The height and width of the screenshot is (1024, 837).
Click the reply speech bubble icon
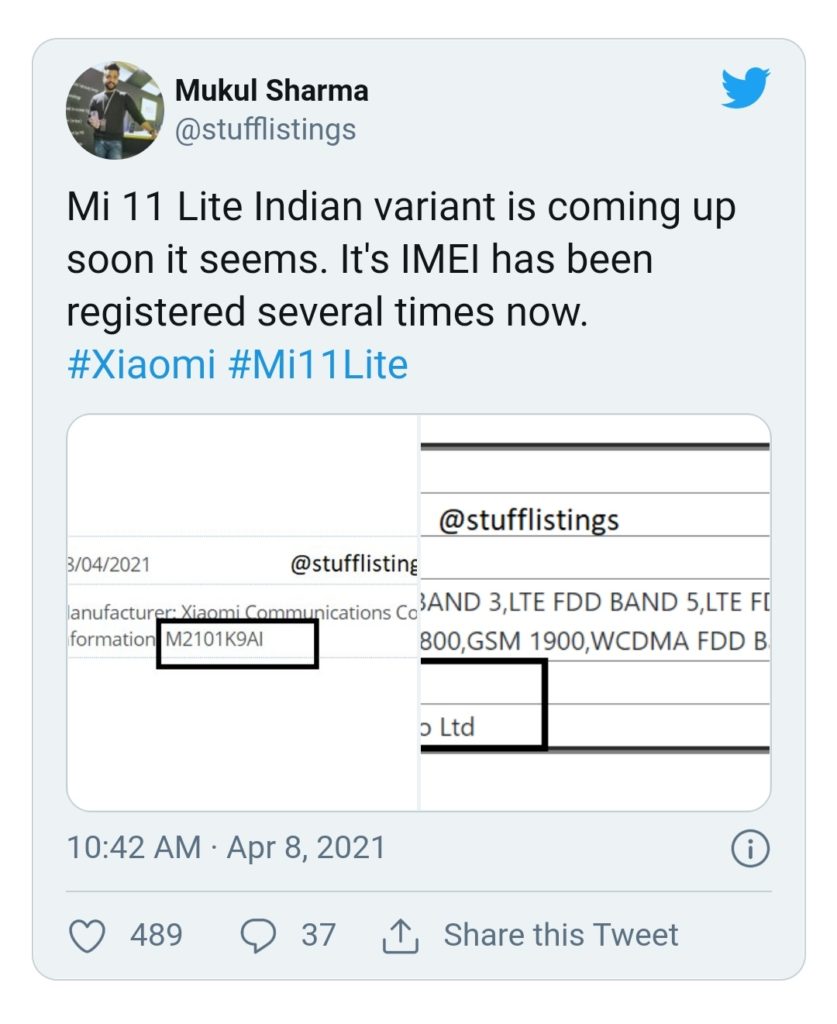[x=259, y=935]
